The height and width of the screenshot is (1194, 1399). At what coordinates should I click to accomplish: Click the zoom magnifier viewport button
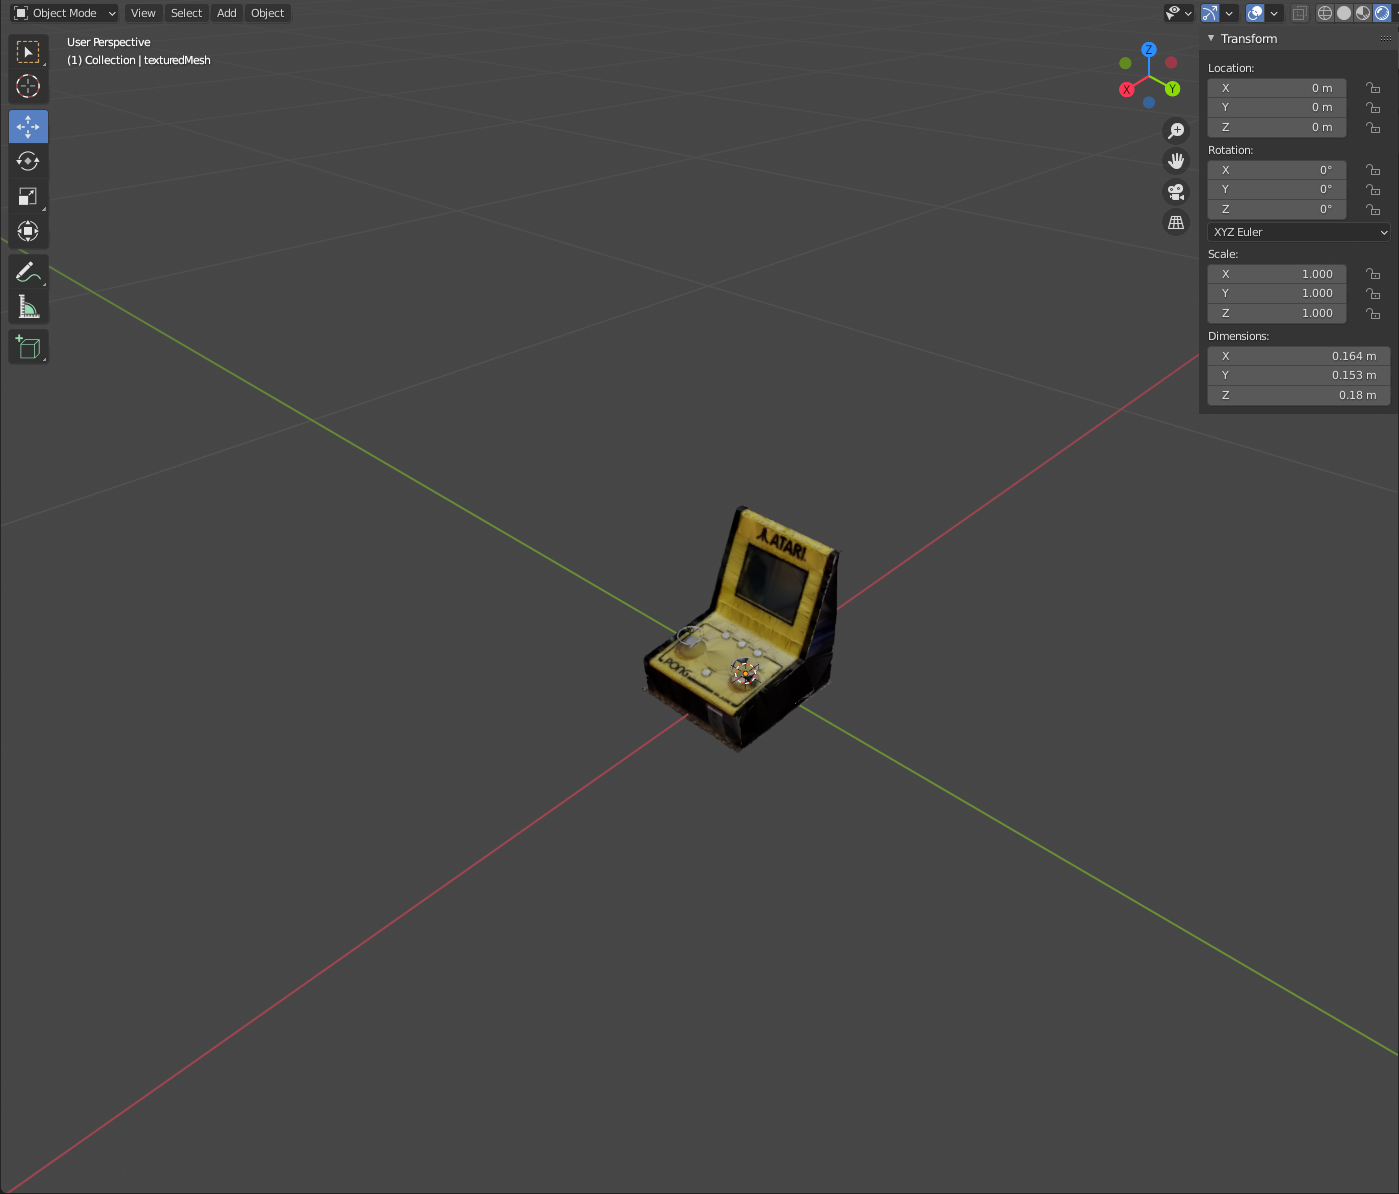[1176, 131]
